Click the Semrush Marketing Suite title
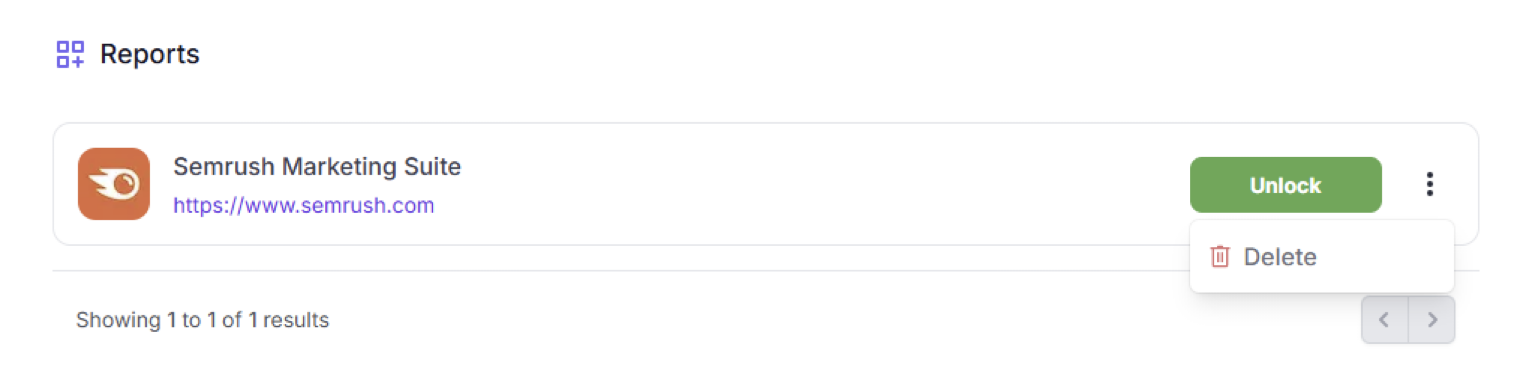Viewport: 1520px width, 380px height. (x=317, y=166)
